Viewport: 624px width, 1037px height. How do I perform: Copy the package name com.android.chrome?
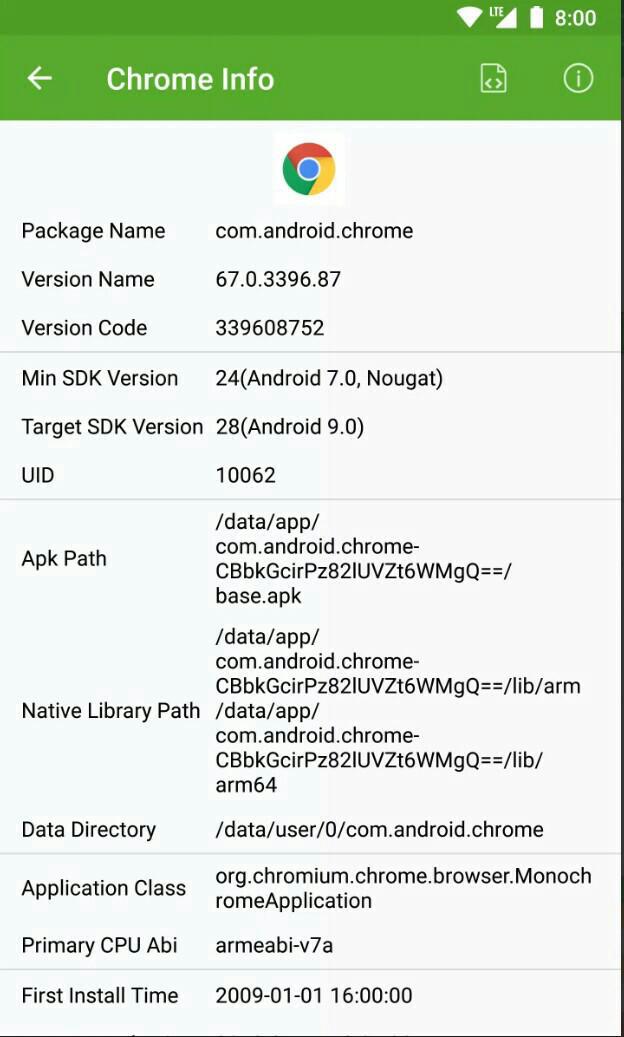pyautogui.click(x=313, y=231)
